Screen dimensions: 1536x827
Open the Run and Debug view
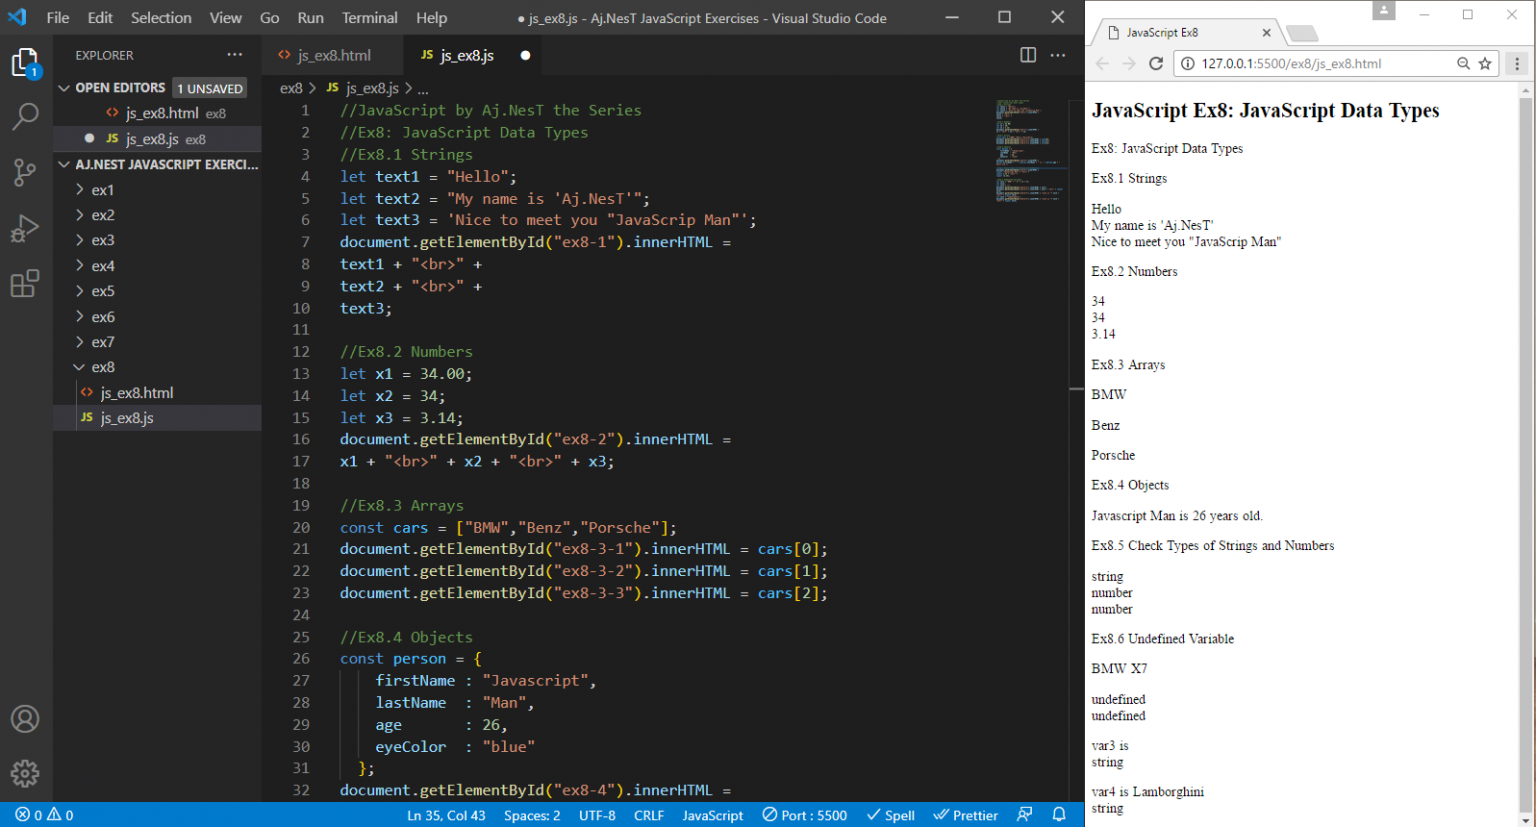[25, 229]
